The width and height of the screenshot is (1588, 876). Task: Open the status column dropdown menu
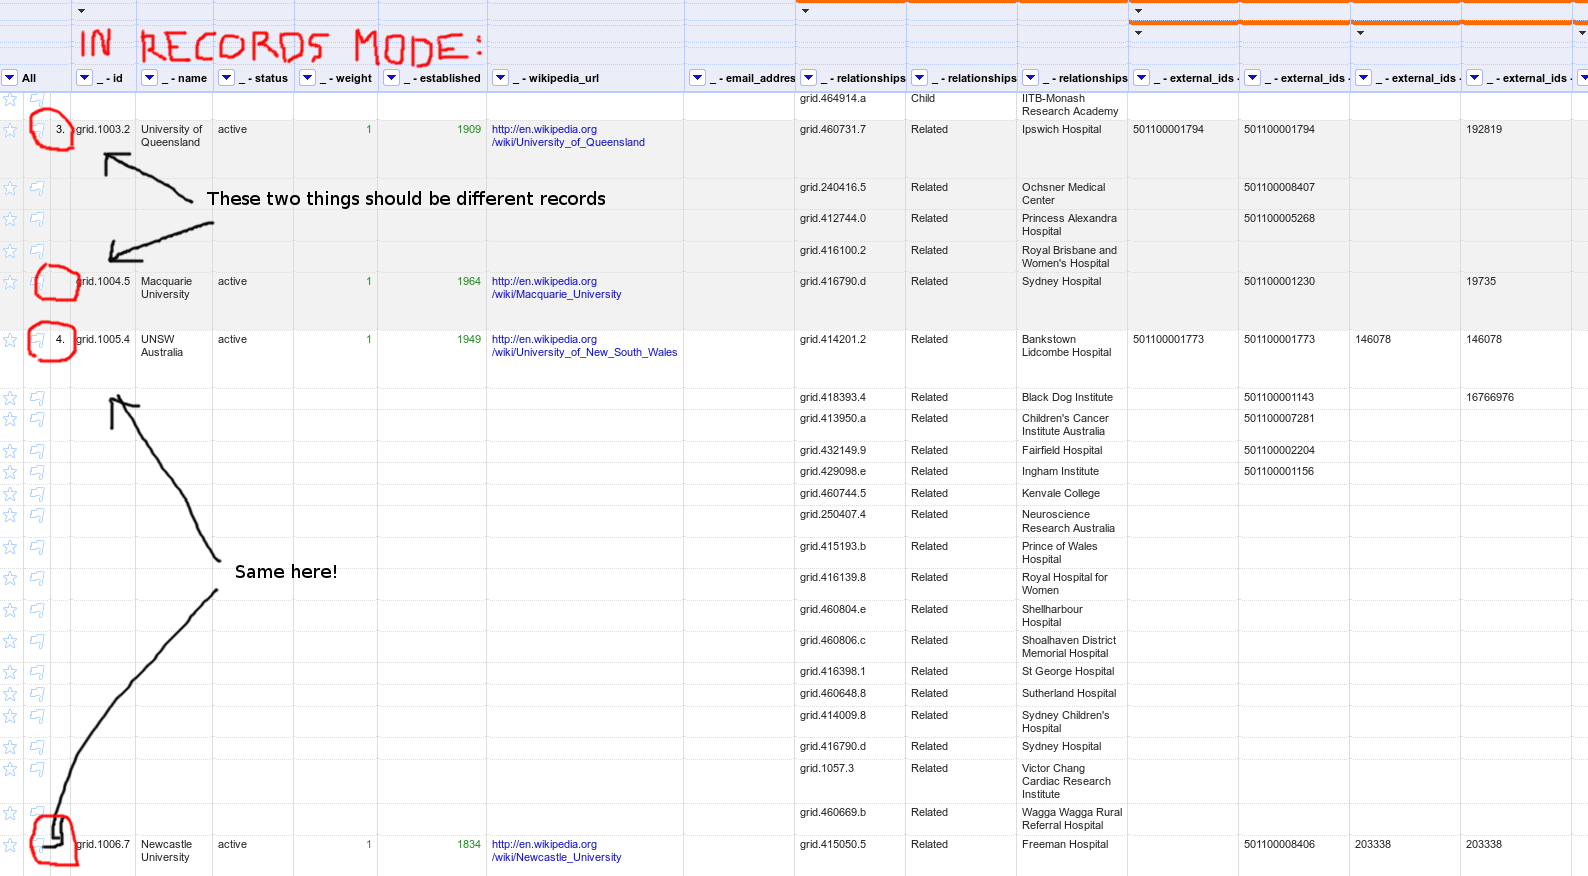(227, 78)
